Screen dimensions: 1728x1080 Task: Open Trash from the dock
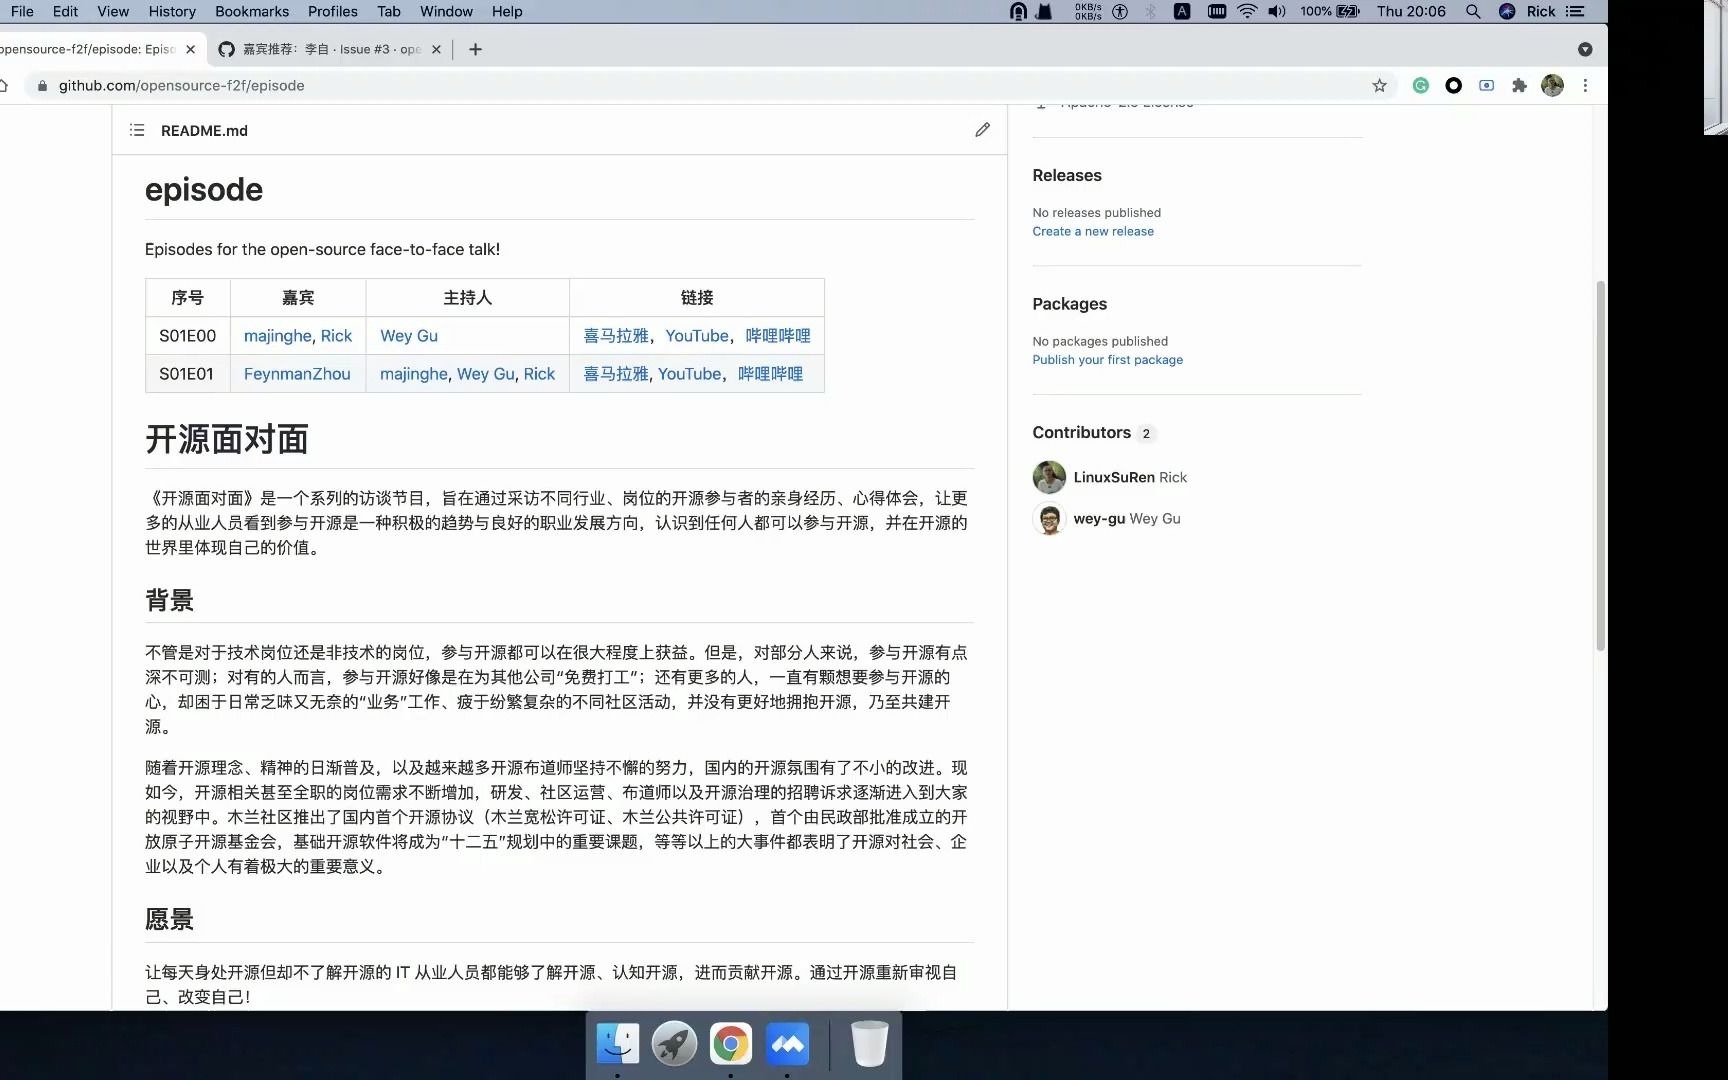click(x=870, y=1044)
